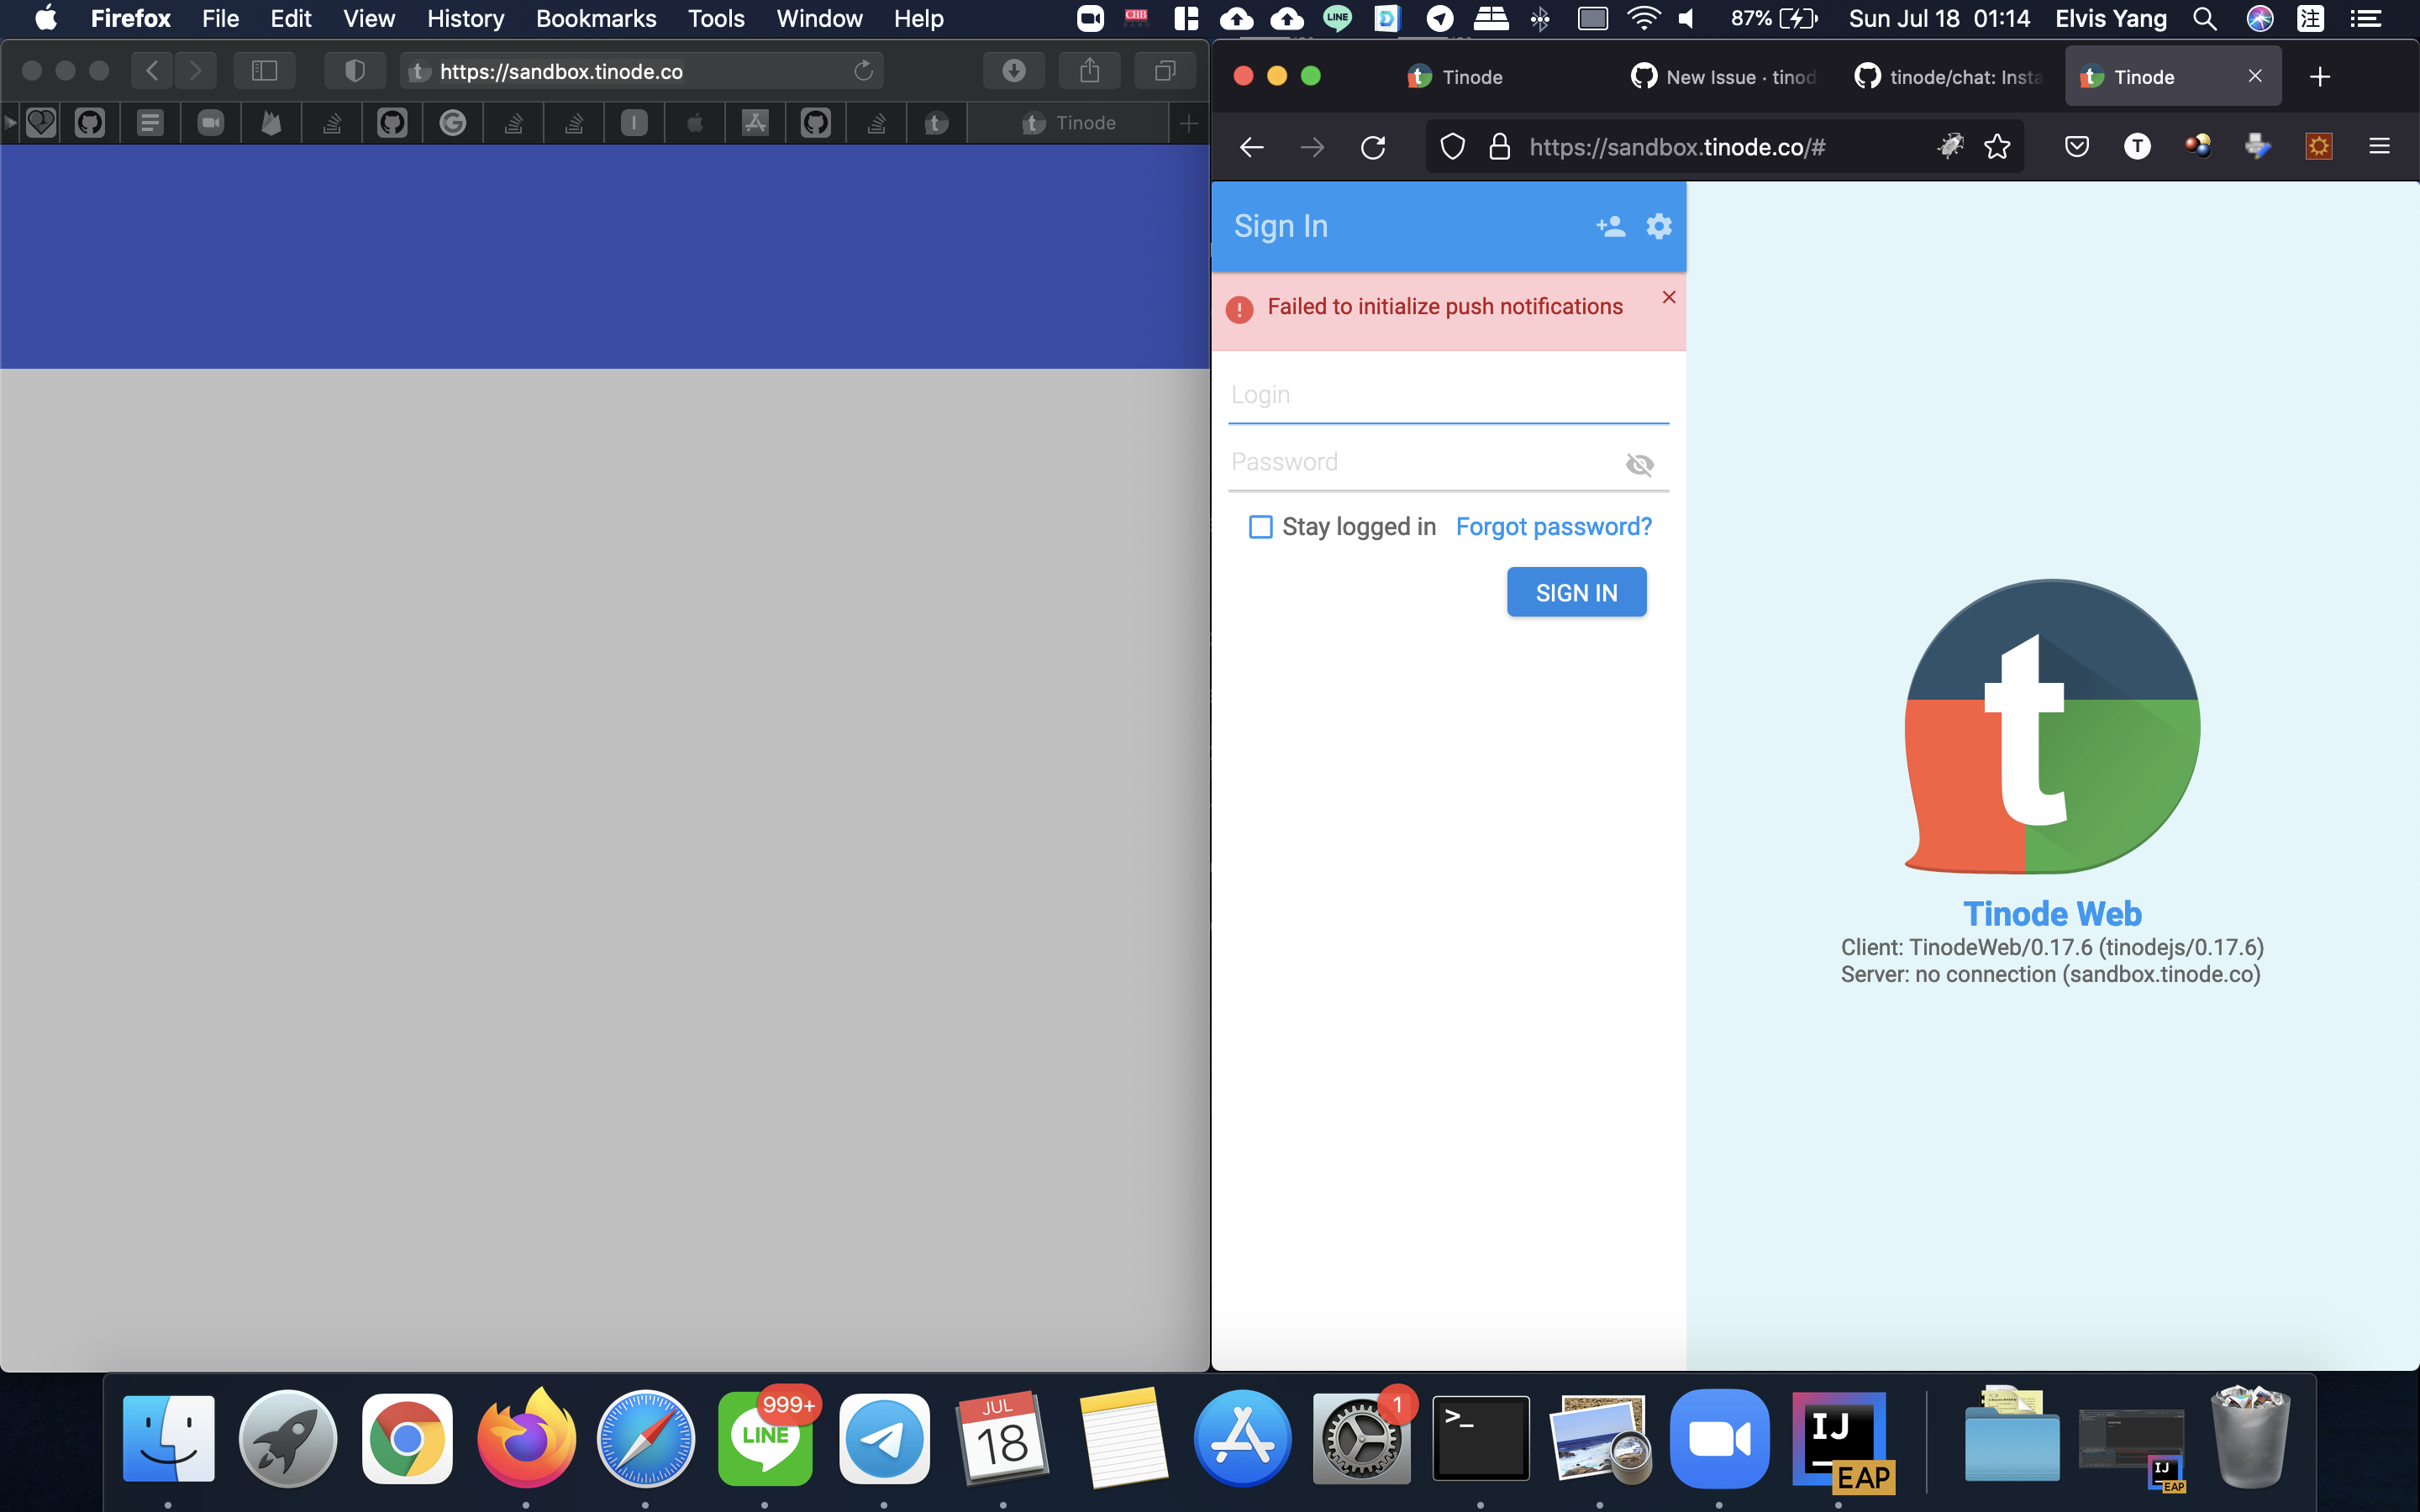Click the white T extension icon in toolbar

2136,146
